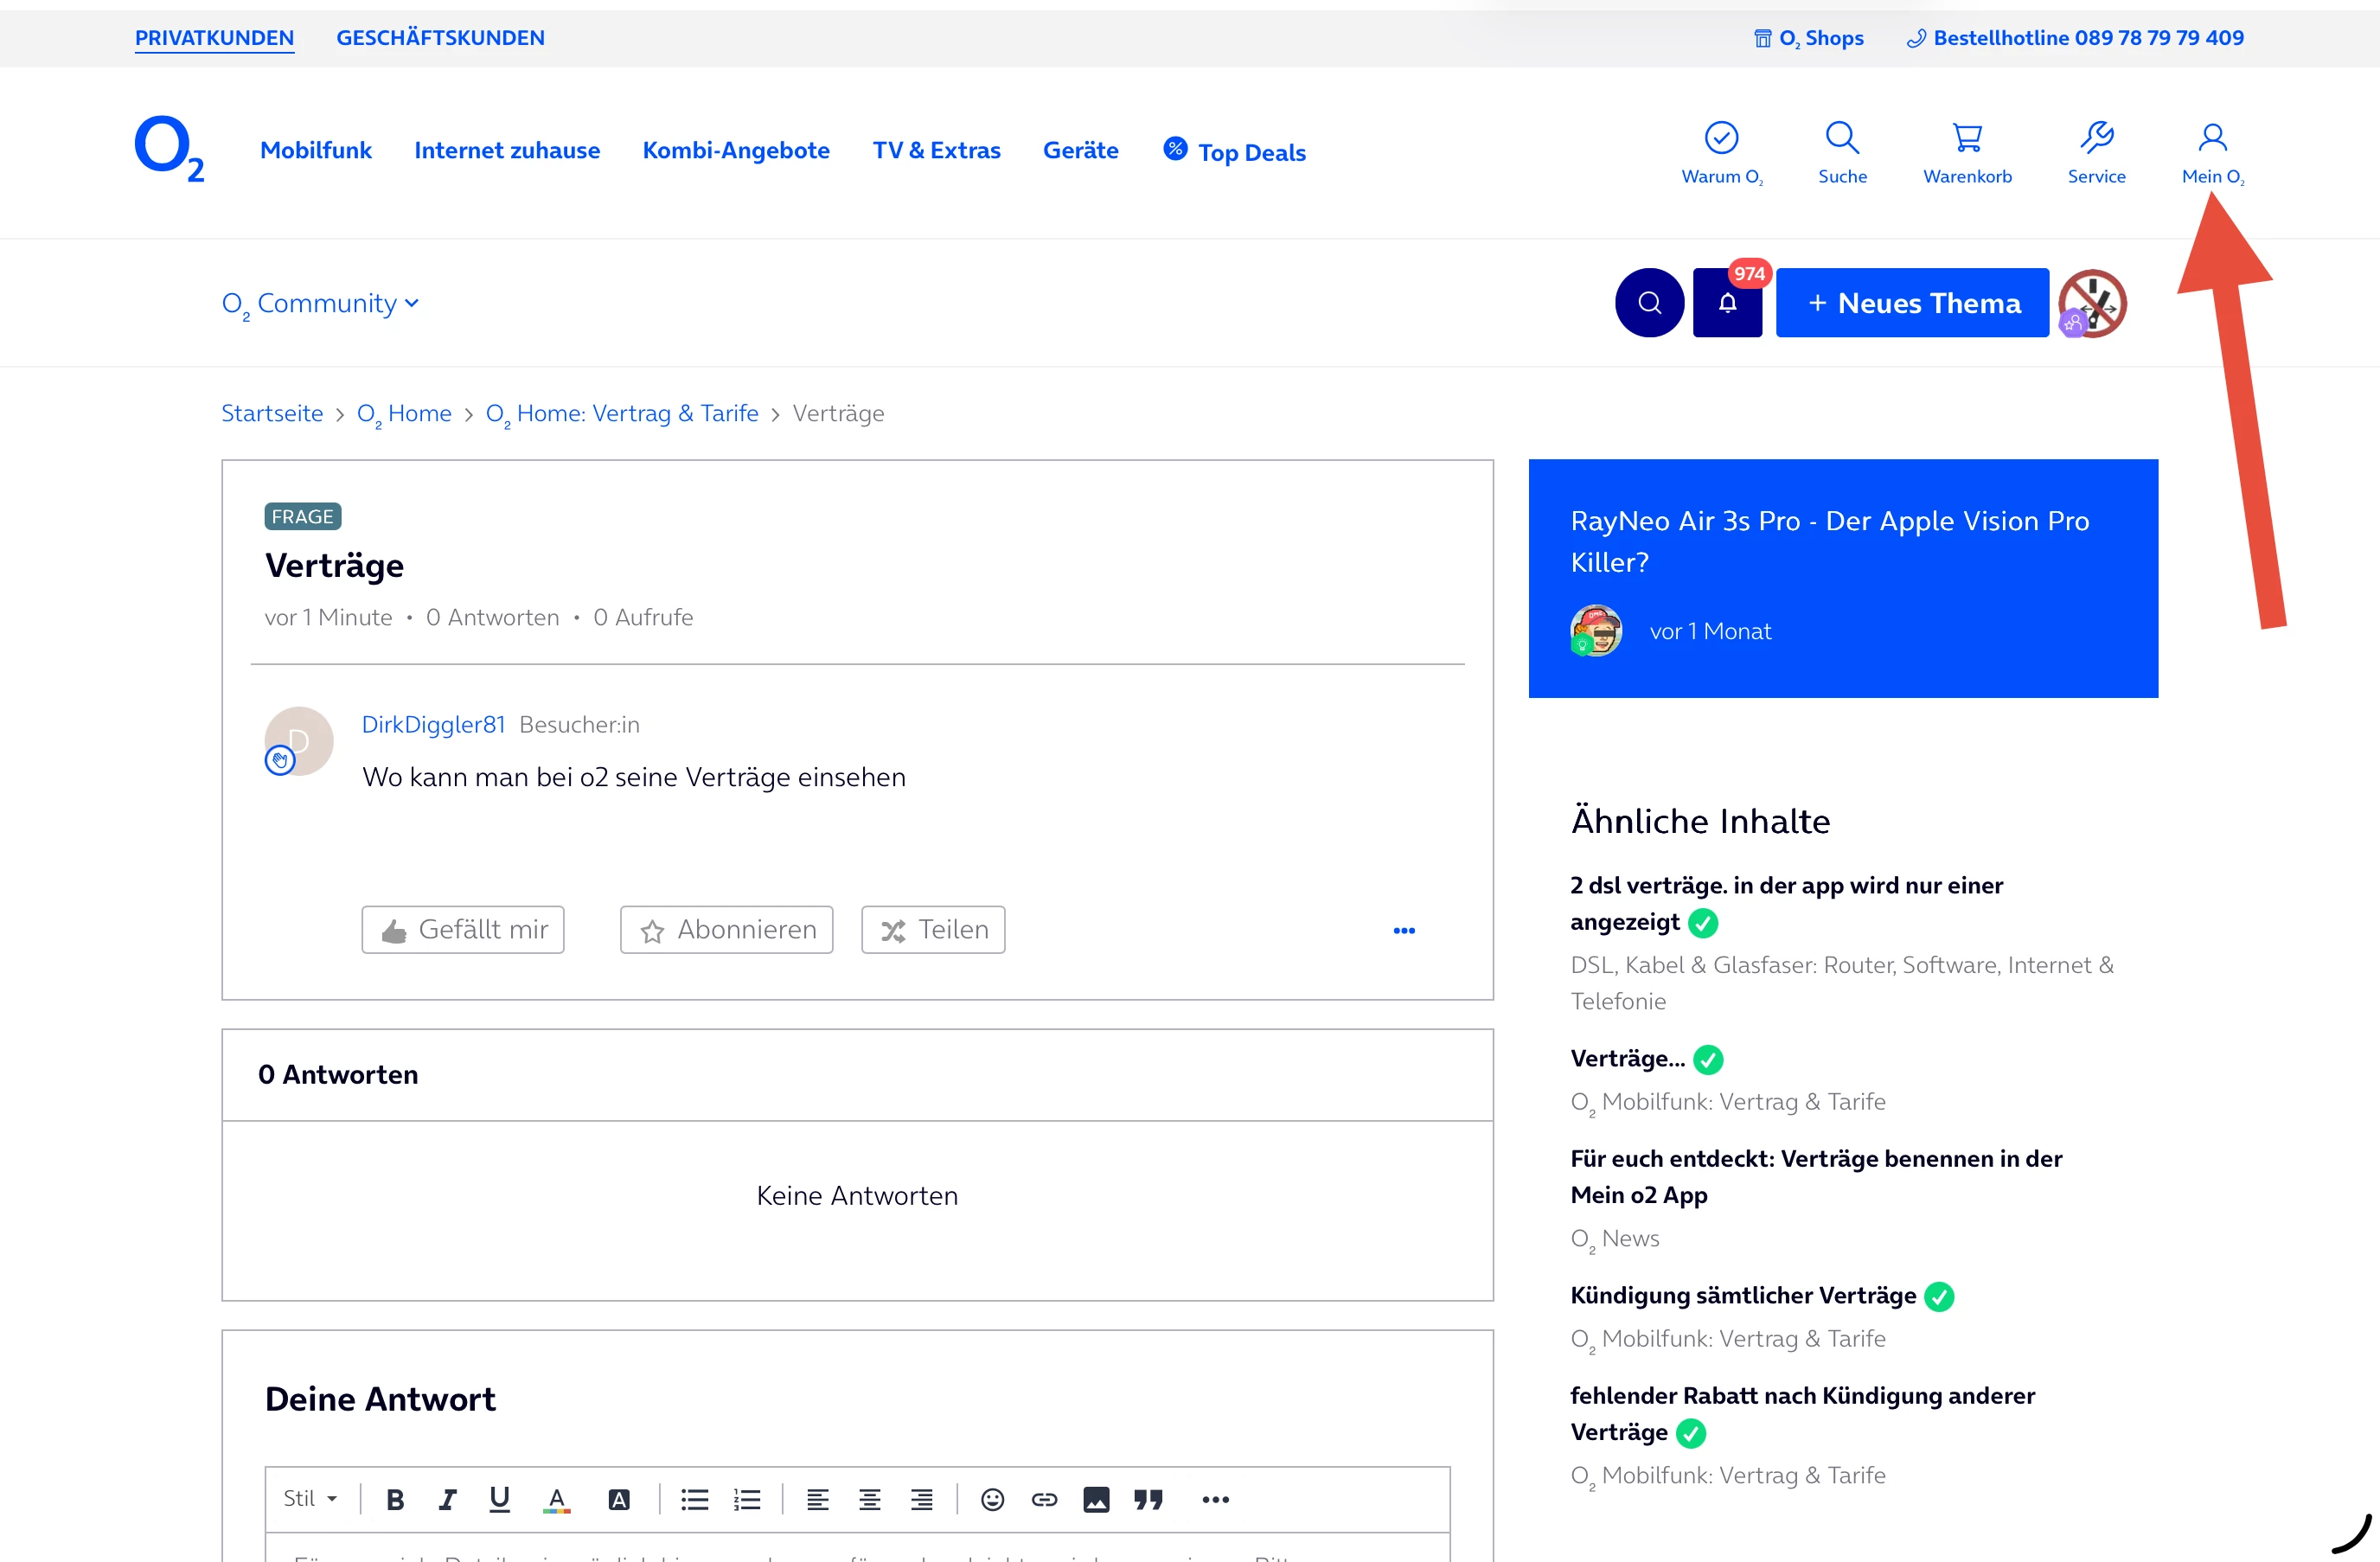Insert a quote block in the editor

pos(1148,1499)
